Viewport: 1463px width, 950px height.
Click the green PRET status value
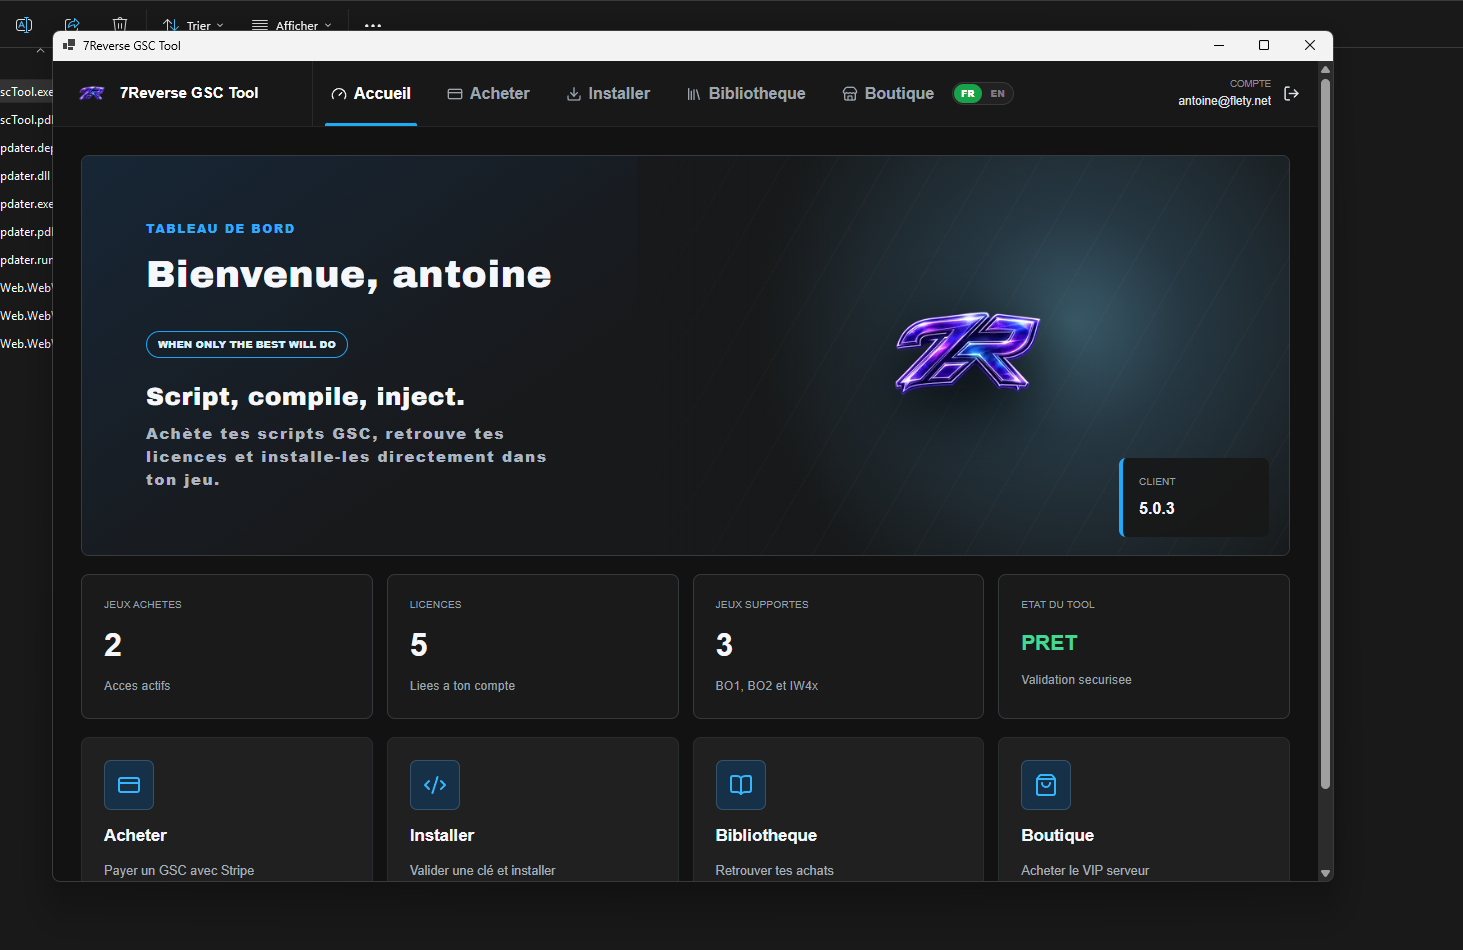(1049, 643)
